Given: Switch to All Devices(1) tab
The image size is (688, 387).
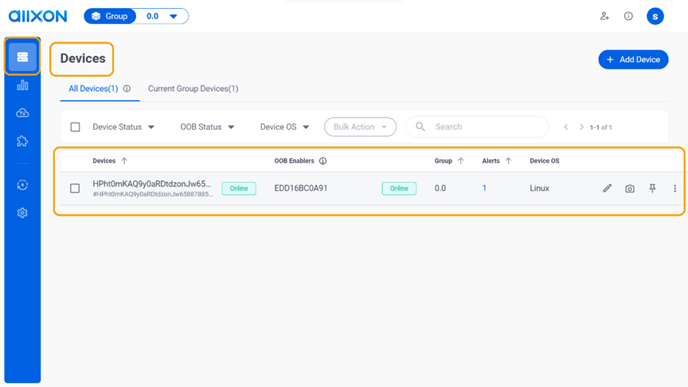Looking at the screenshot, I should pyautogui.click(x=93, y=89).
